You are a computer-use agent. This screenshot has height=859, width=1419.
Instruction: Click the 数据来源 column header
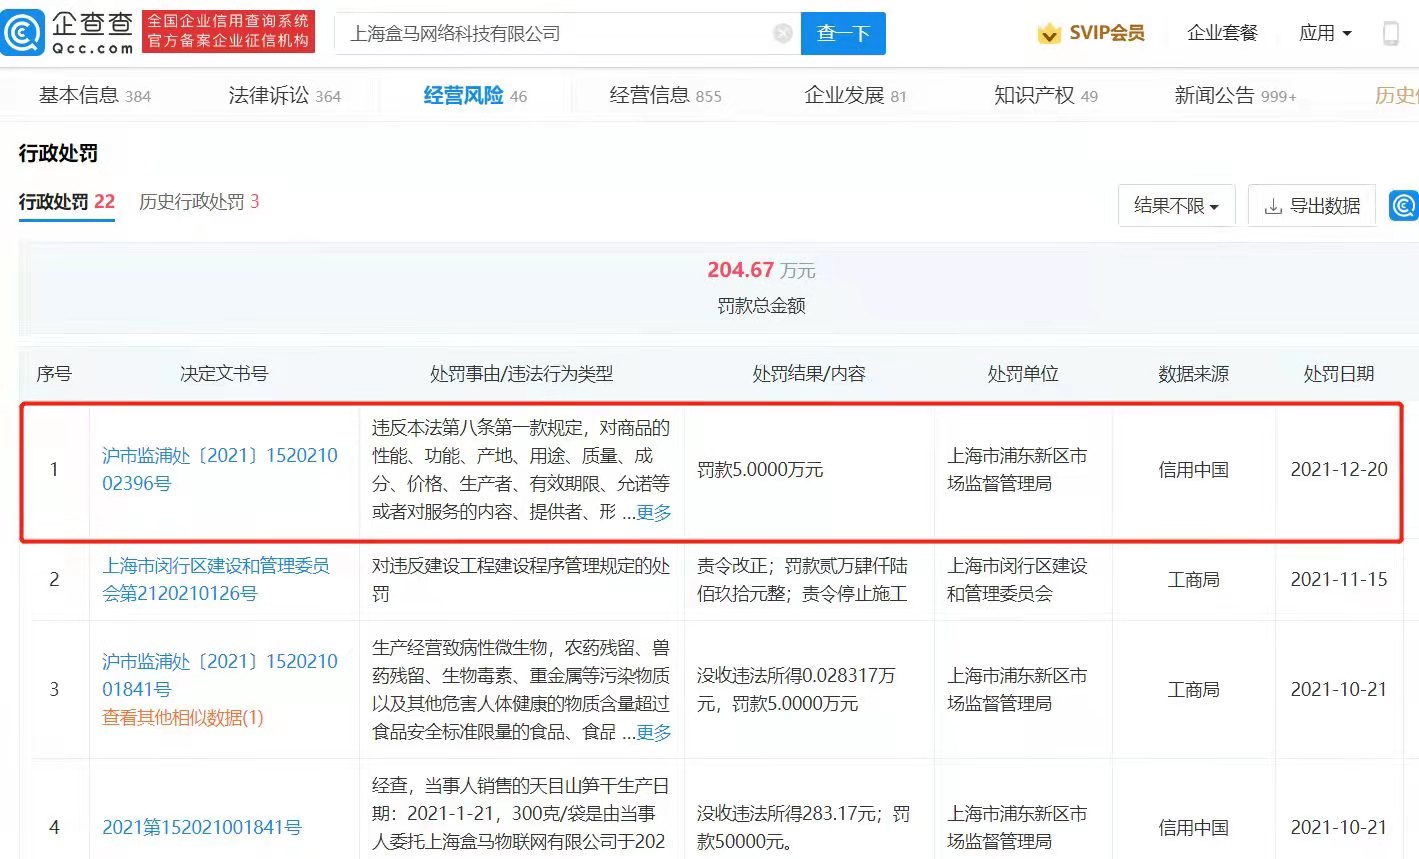point(1193,374)
